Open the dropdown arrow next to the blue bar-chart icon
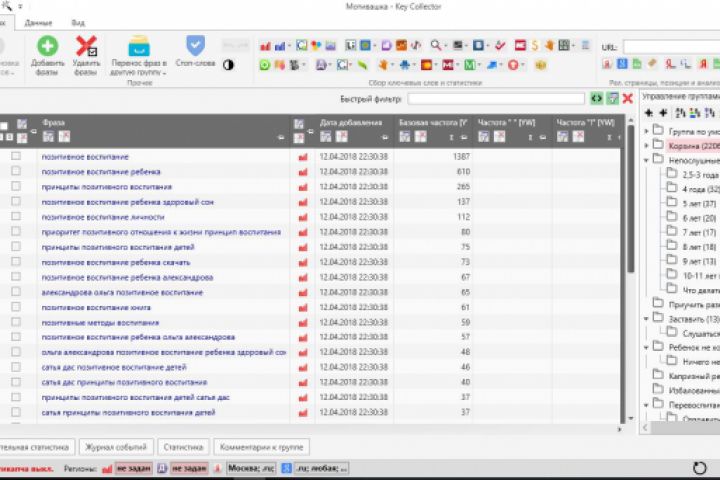This screenshot has height=480, width=720. (289, 45)
